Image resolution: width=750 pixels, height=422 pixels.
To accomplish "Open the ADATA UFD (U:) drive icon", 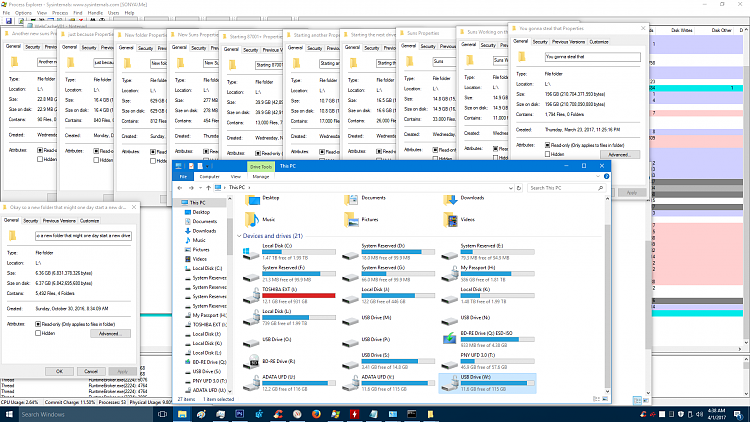I will (x=251, y=383).
